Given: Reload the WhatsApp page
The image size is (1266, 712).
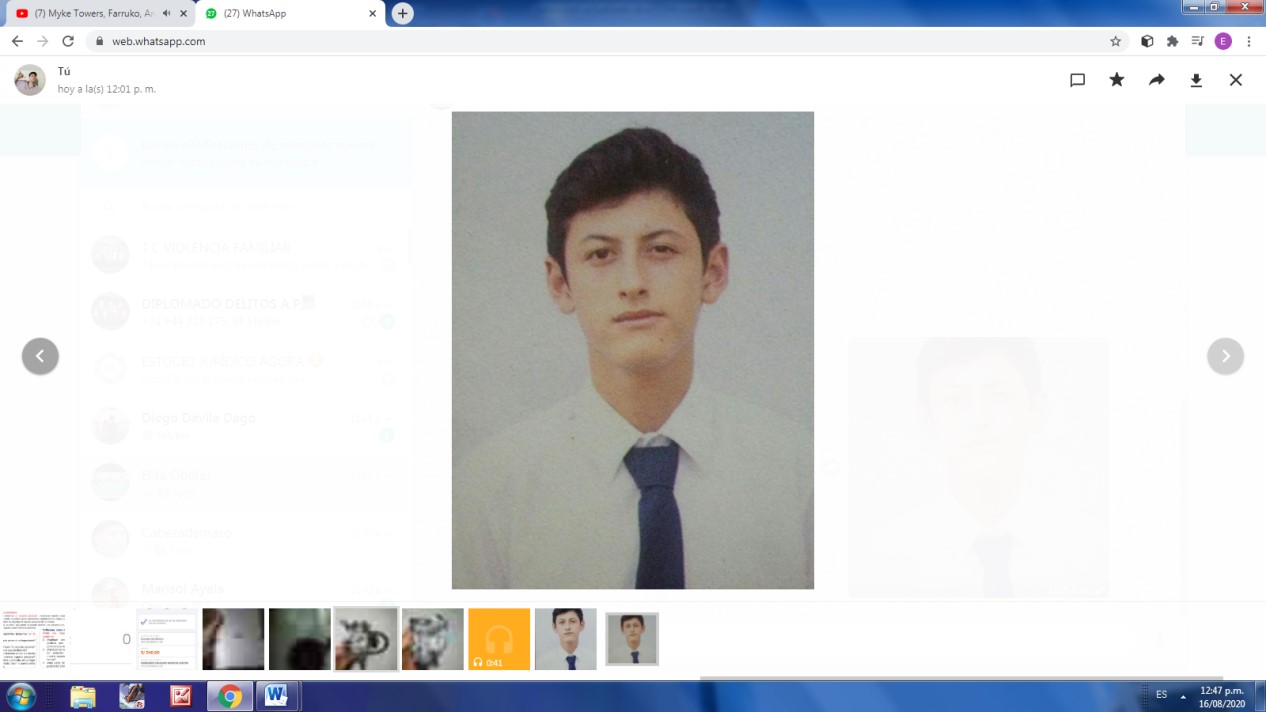Looking at the screenshot, I should pyautogui.click(x=68, y=41).
